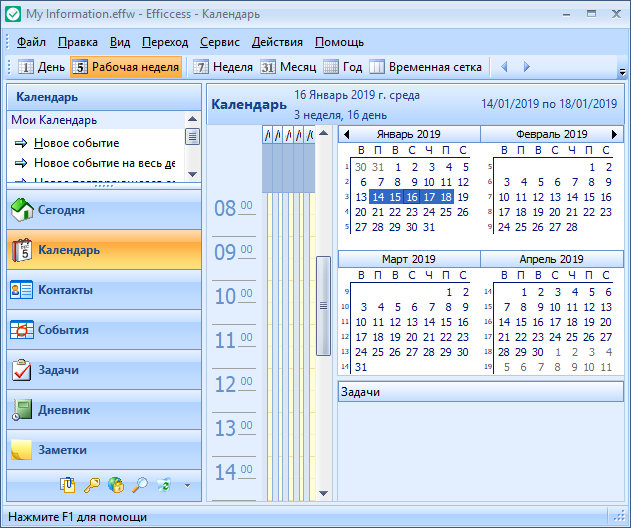This screenshot has width=631, height=528.
Task: Open the Задачи section in the sidebar
Action: [x=58, y=370]
